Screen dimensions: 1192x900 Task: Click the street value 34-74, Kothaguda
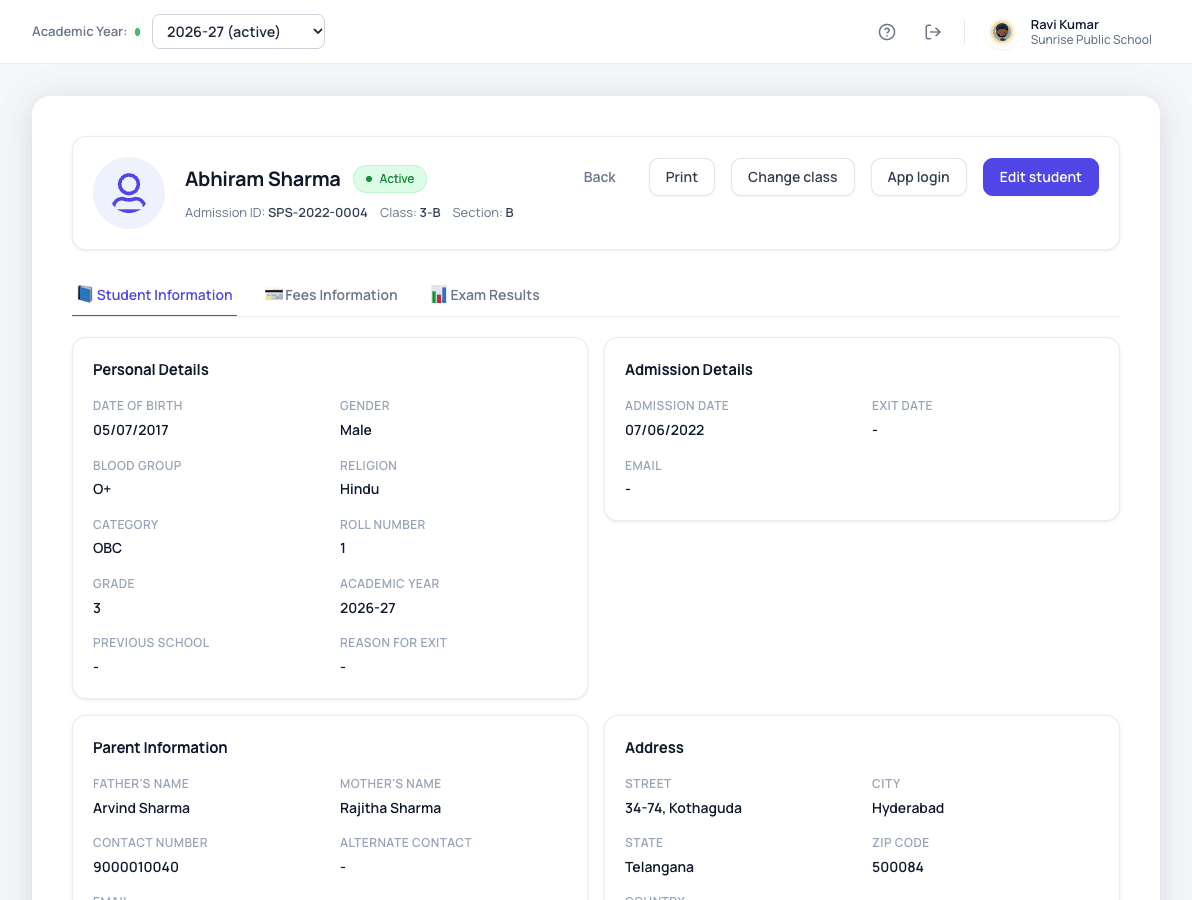[x=683, y=808]
